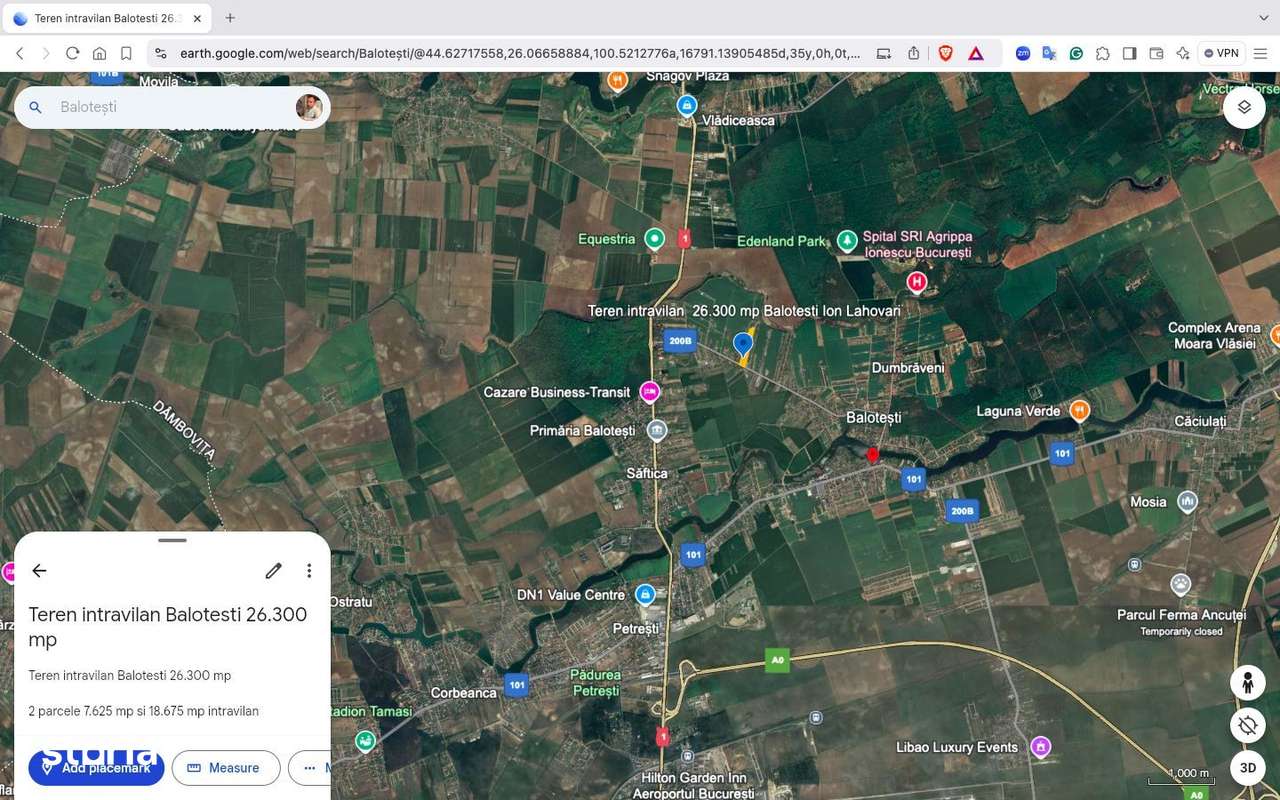The width and height of the screenshot is (1280, 800).
Task: Open the map layers panel
Action: click(1243, 106)
